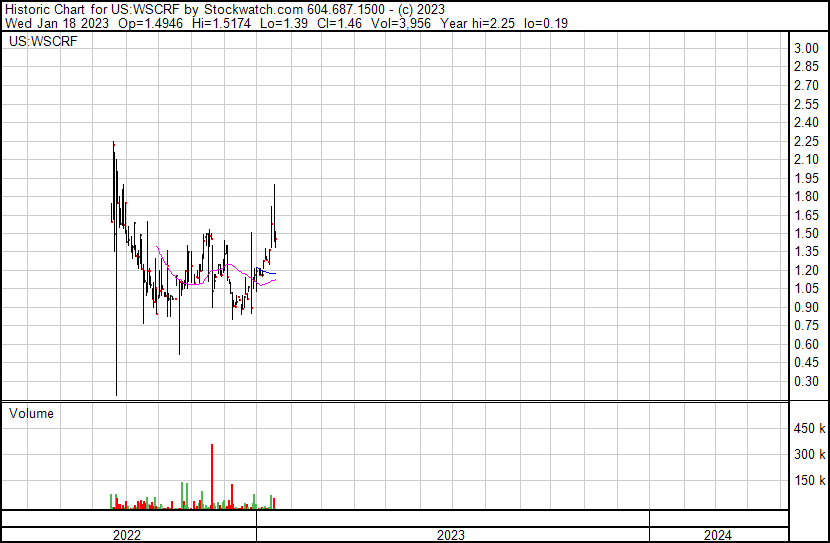Click the 'Wed Jan 18 2023' date text

[57, 23]
